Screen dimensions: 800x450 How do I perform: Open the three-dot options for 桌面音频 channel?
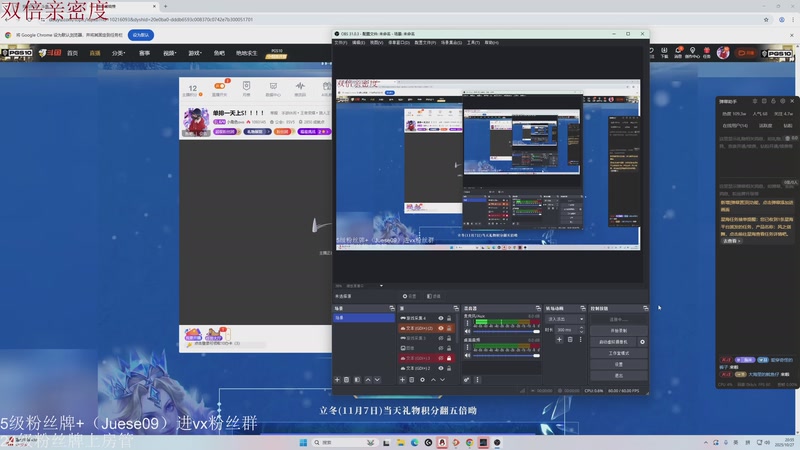coord(467,347)
